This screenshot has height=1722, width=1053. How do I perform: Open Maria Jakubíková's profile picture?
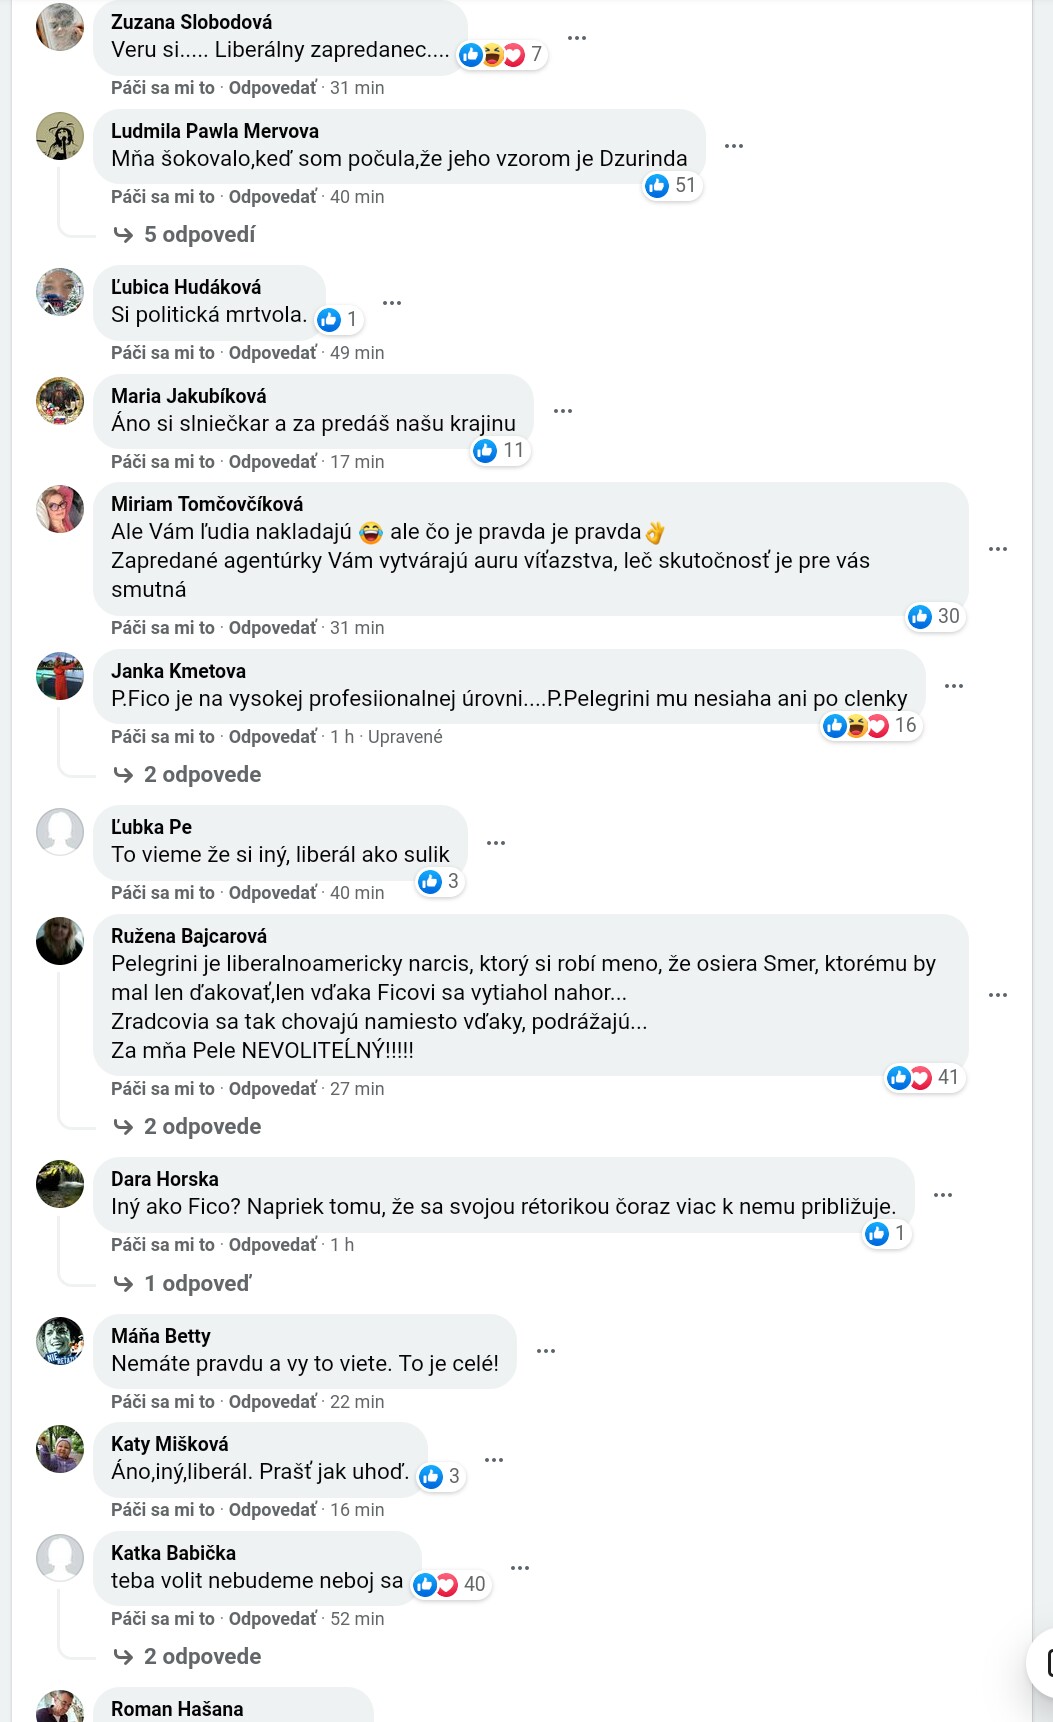click(60, 401)
